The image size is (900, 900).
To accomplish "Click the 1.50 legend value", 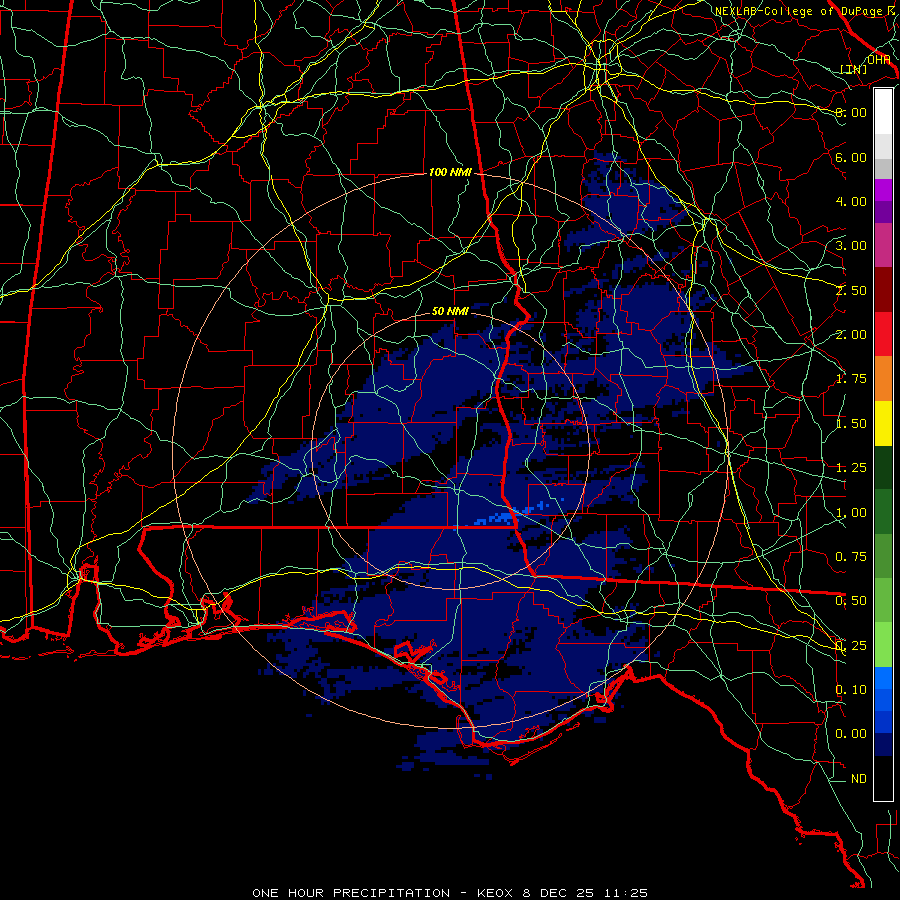I will (851, 424).
